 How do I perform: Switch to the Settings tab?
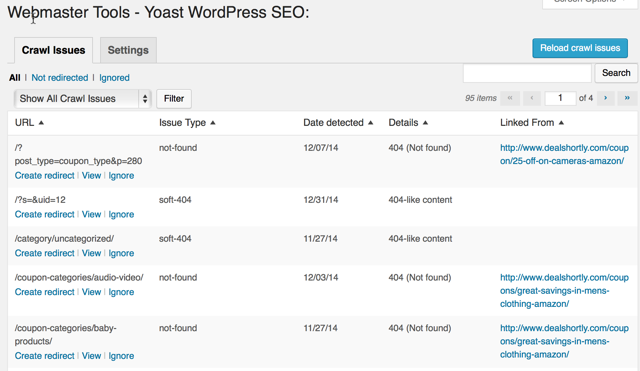128,50
